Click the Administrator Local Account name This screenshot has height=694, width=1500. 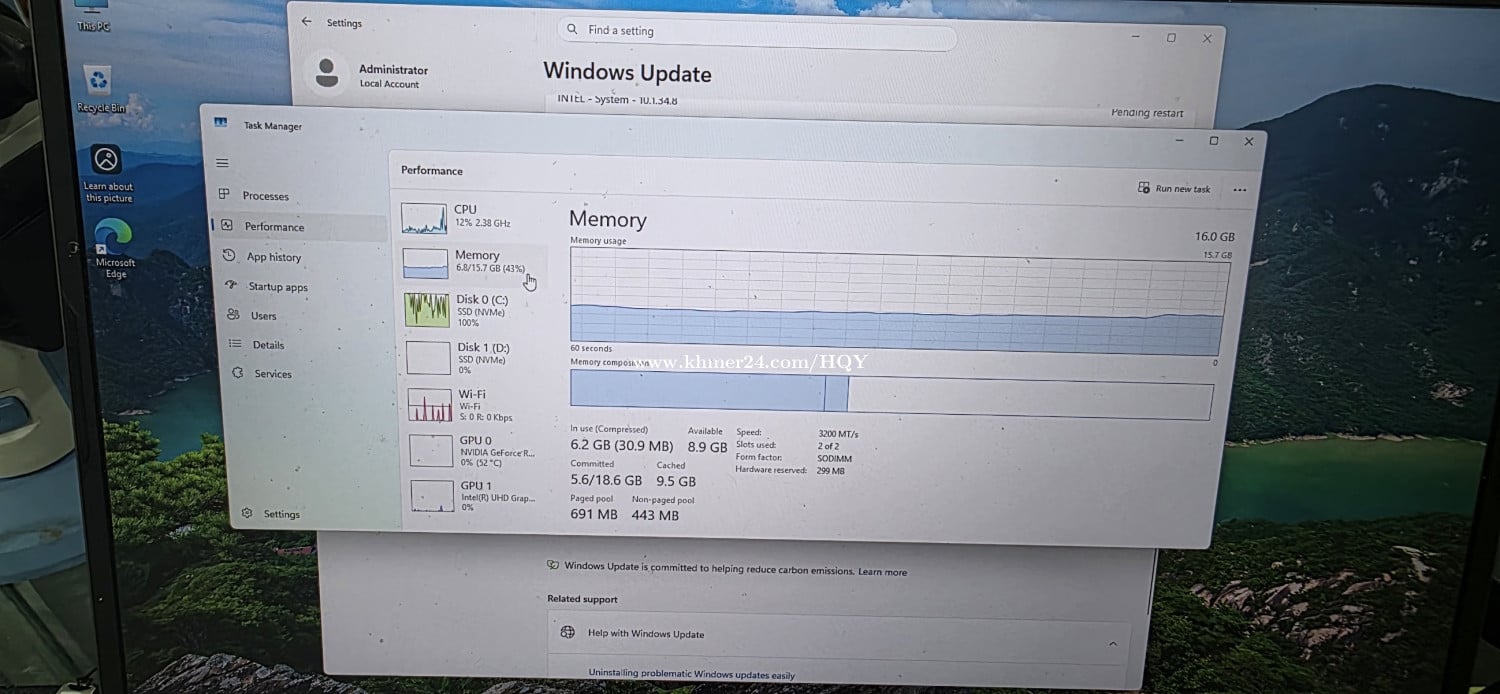[393, 76]
